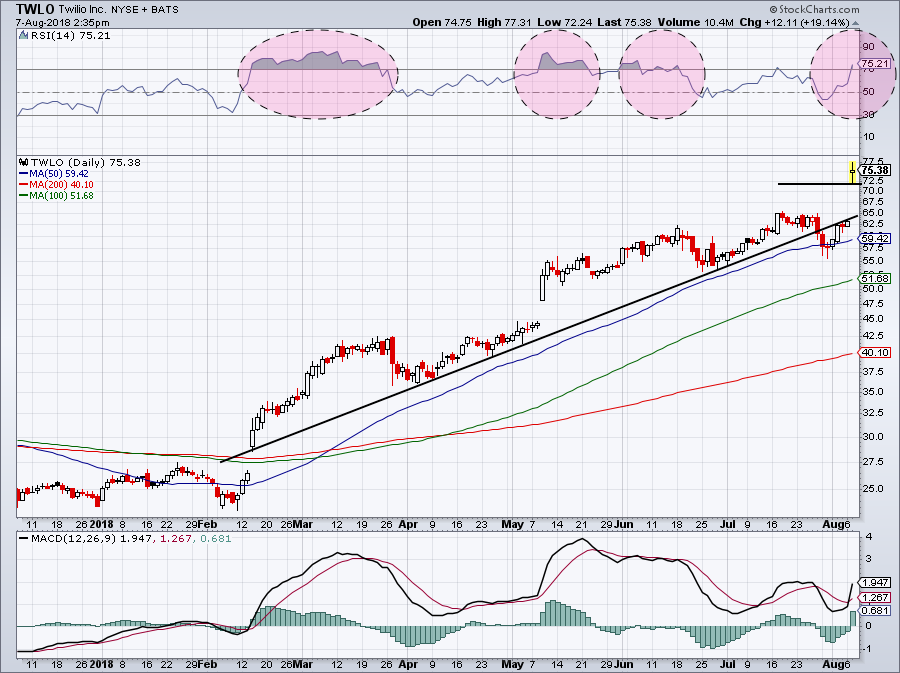
Task: Click the 25.0 price axis label
Action: [x=872, y=489]
